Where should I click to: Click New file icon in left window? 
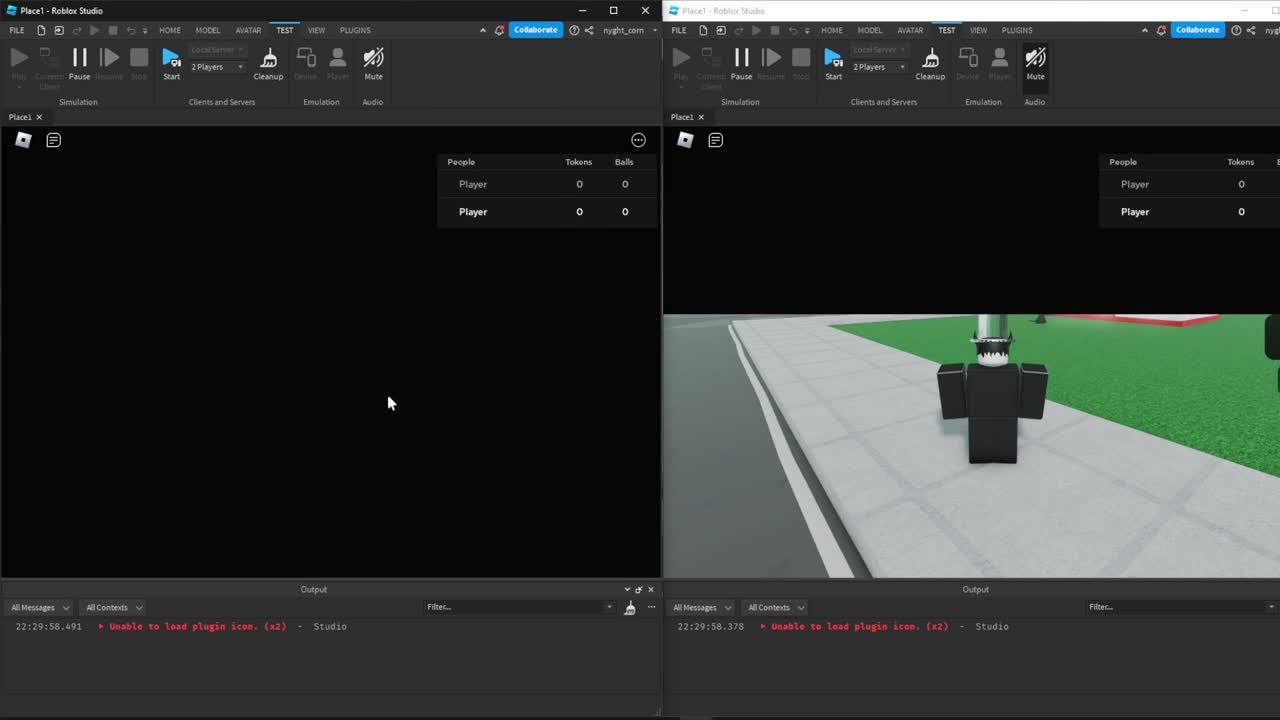click(41, 30)
